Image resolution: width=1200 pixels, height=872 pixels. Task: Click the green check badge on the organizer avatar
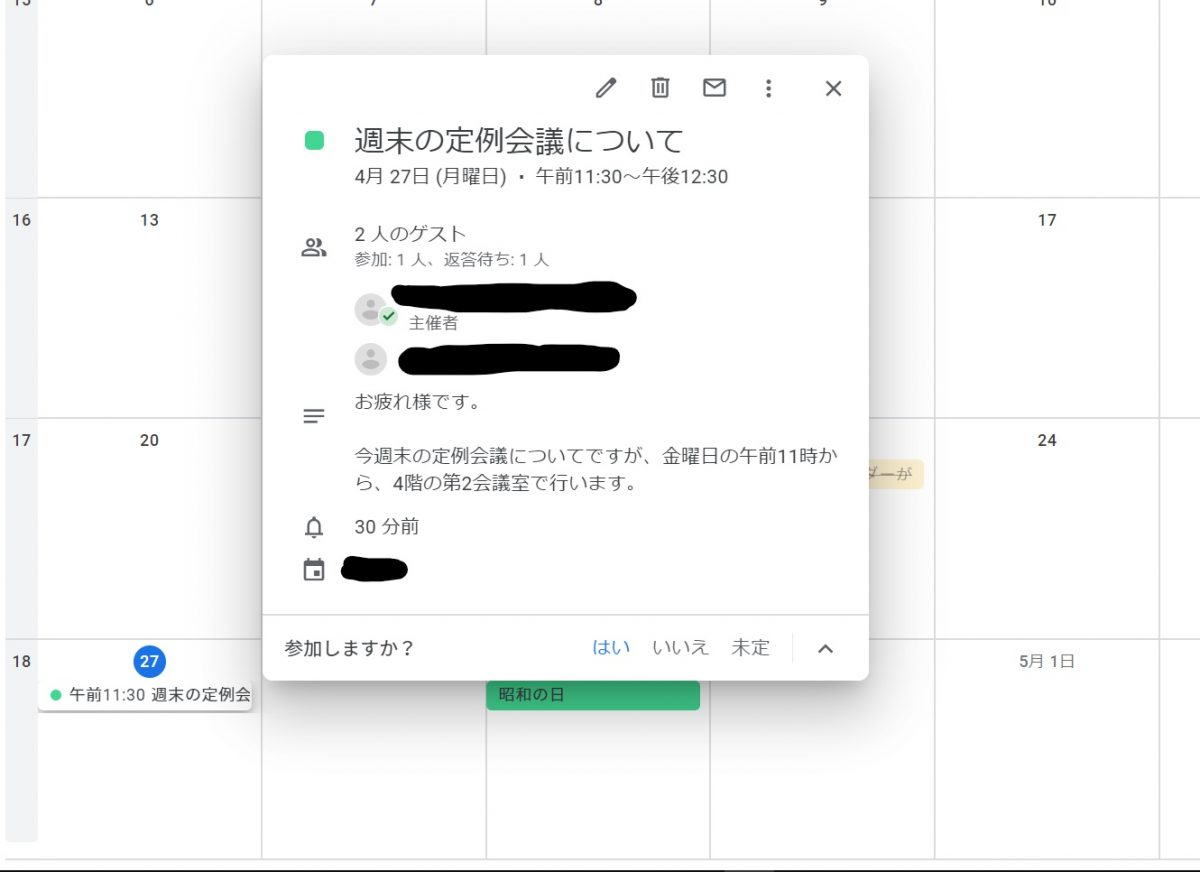coord(387,317)
